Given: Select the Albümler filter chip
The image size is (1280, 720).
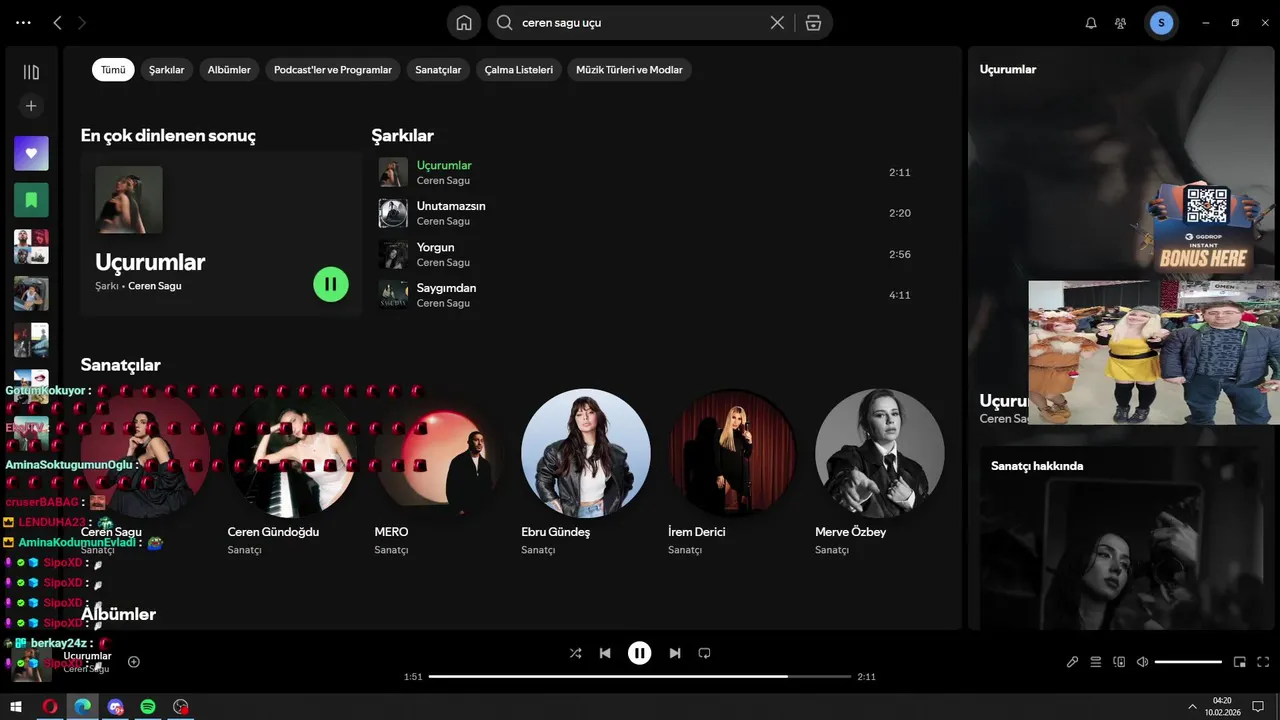Looking at the screenshot, I should (x=229, y=70).
